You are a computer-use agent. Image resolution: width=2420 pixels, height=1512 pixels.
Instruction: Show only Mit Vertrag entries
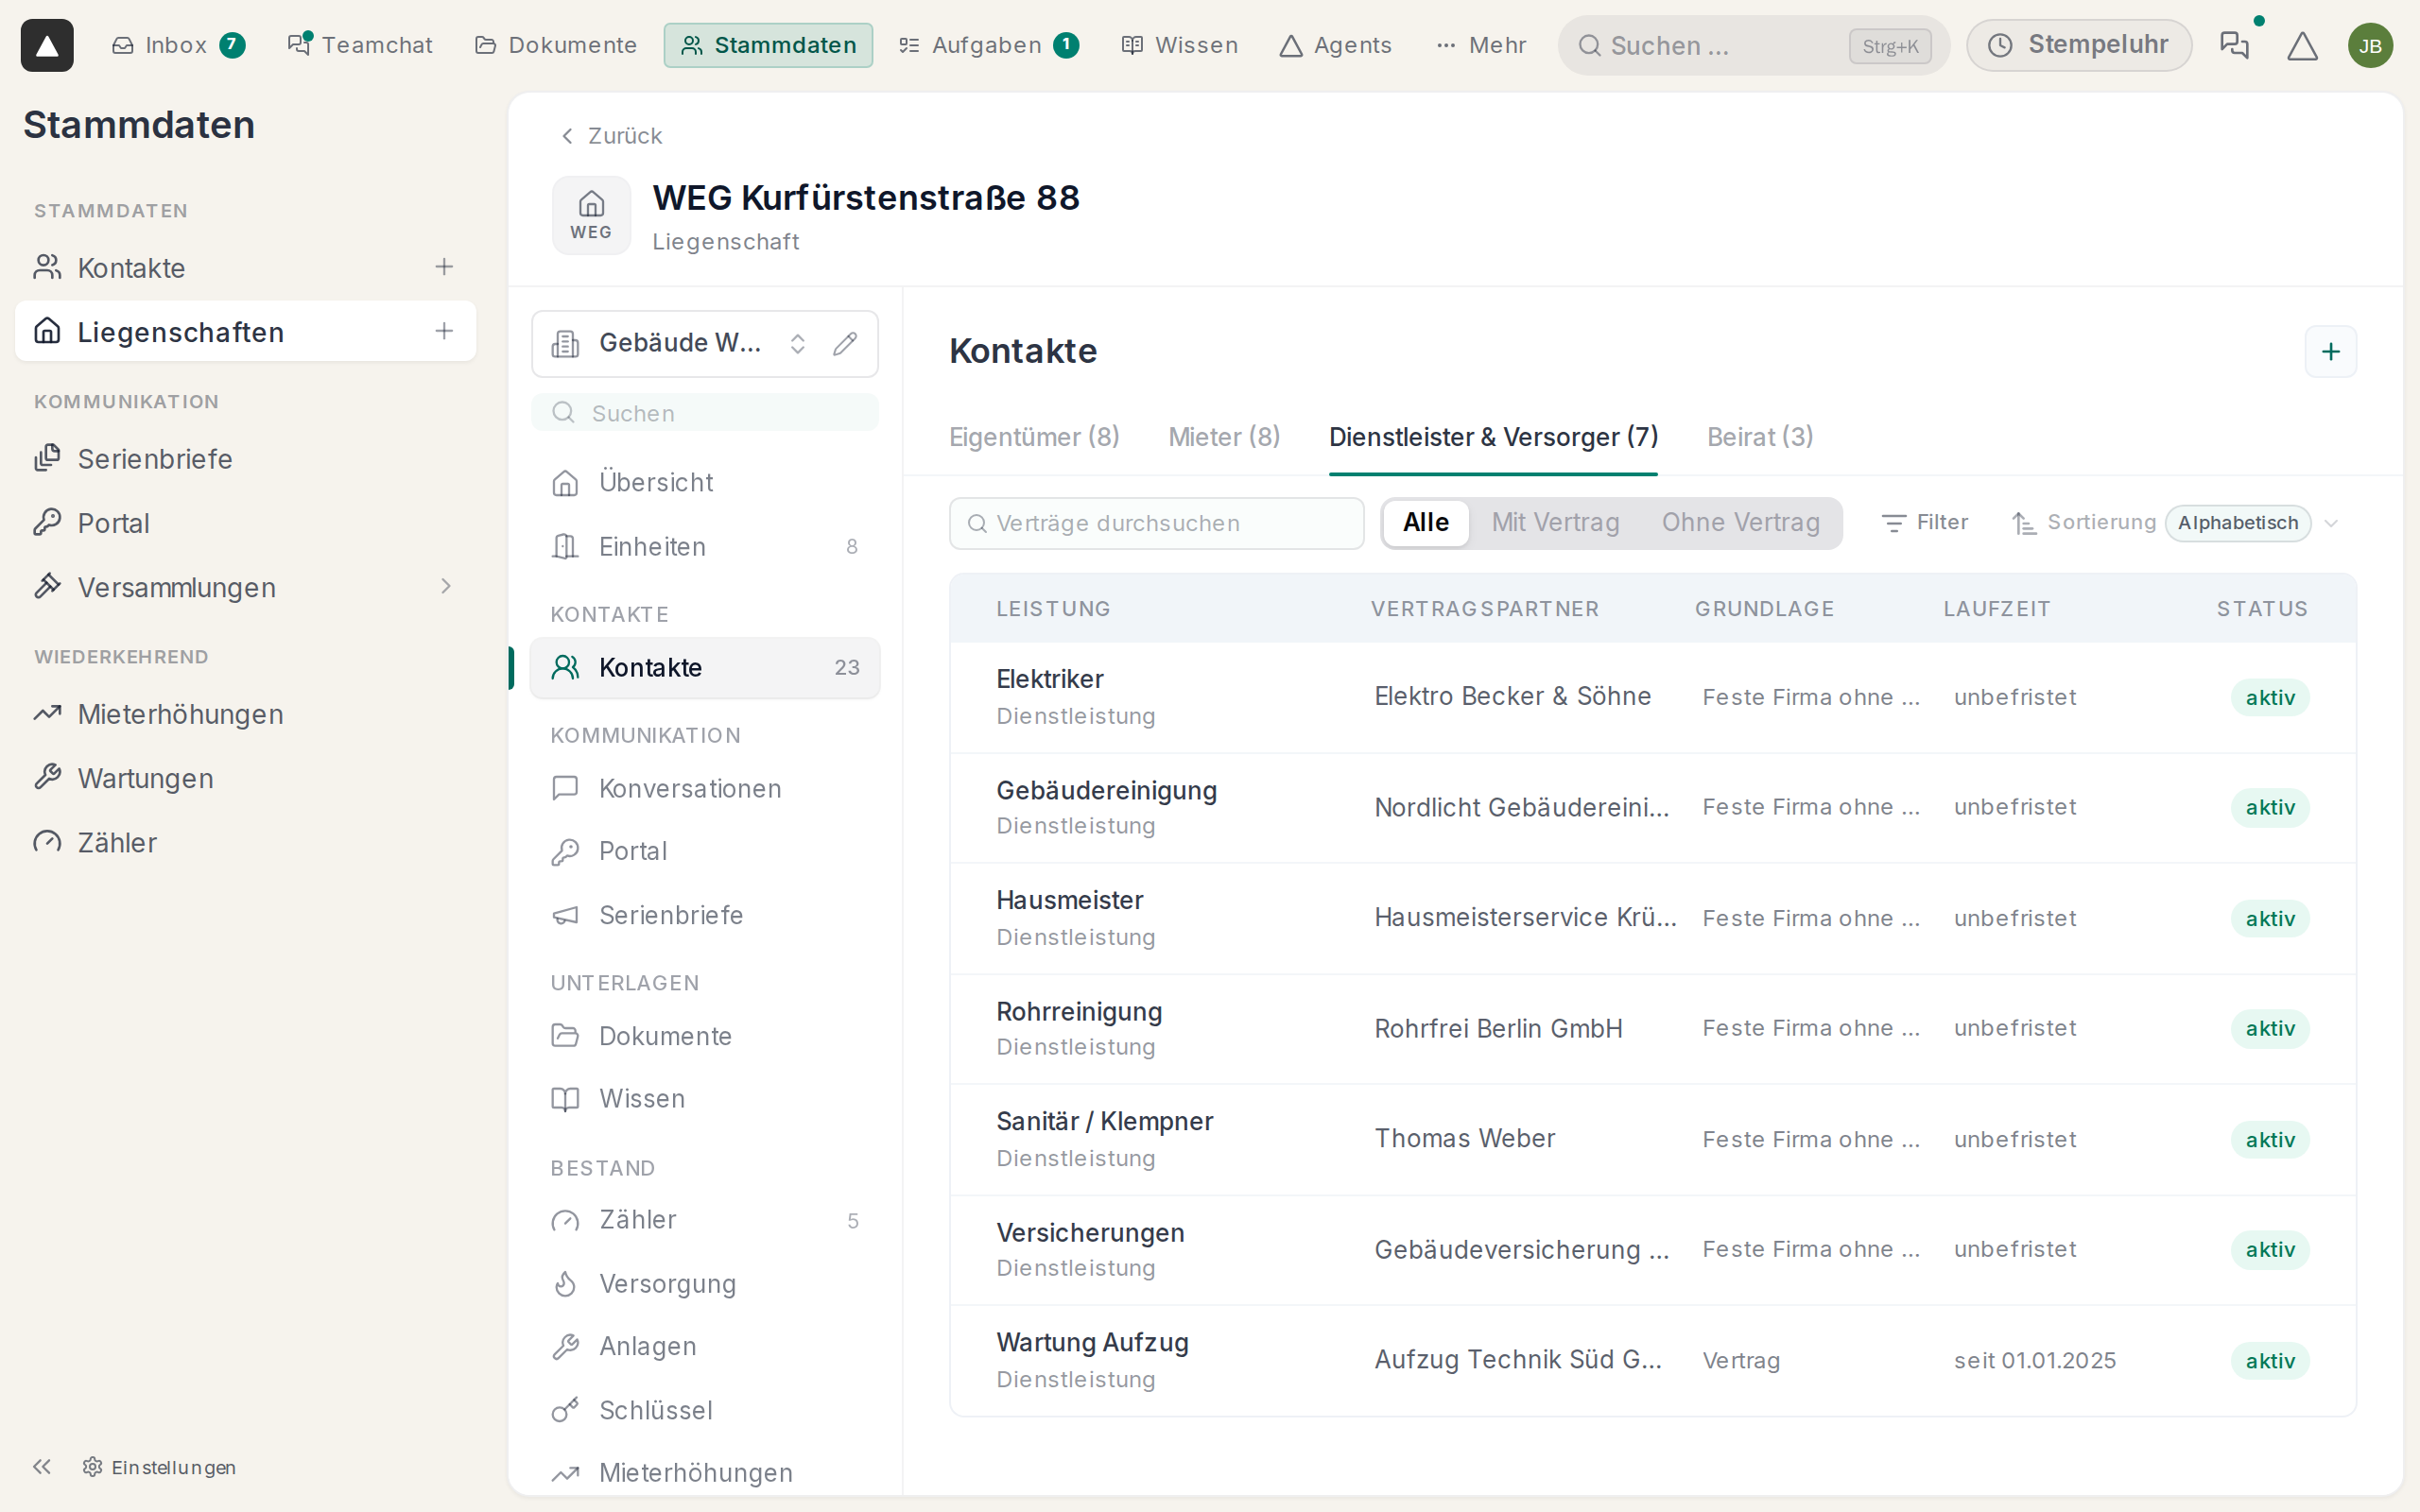[1555, 522]
